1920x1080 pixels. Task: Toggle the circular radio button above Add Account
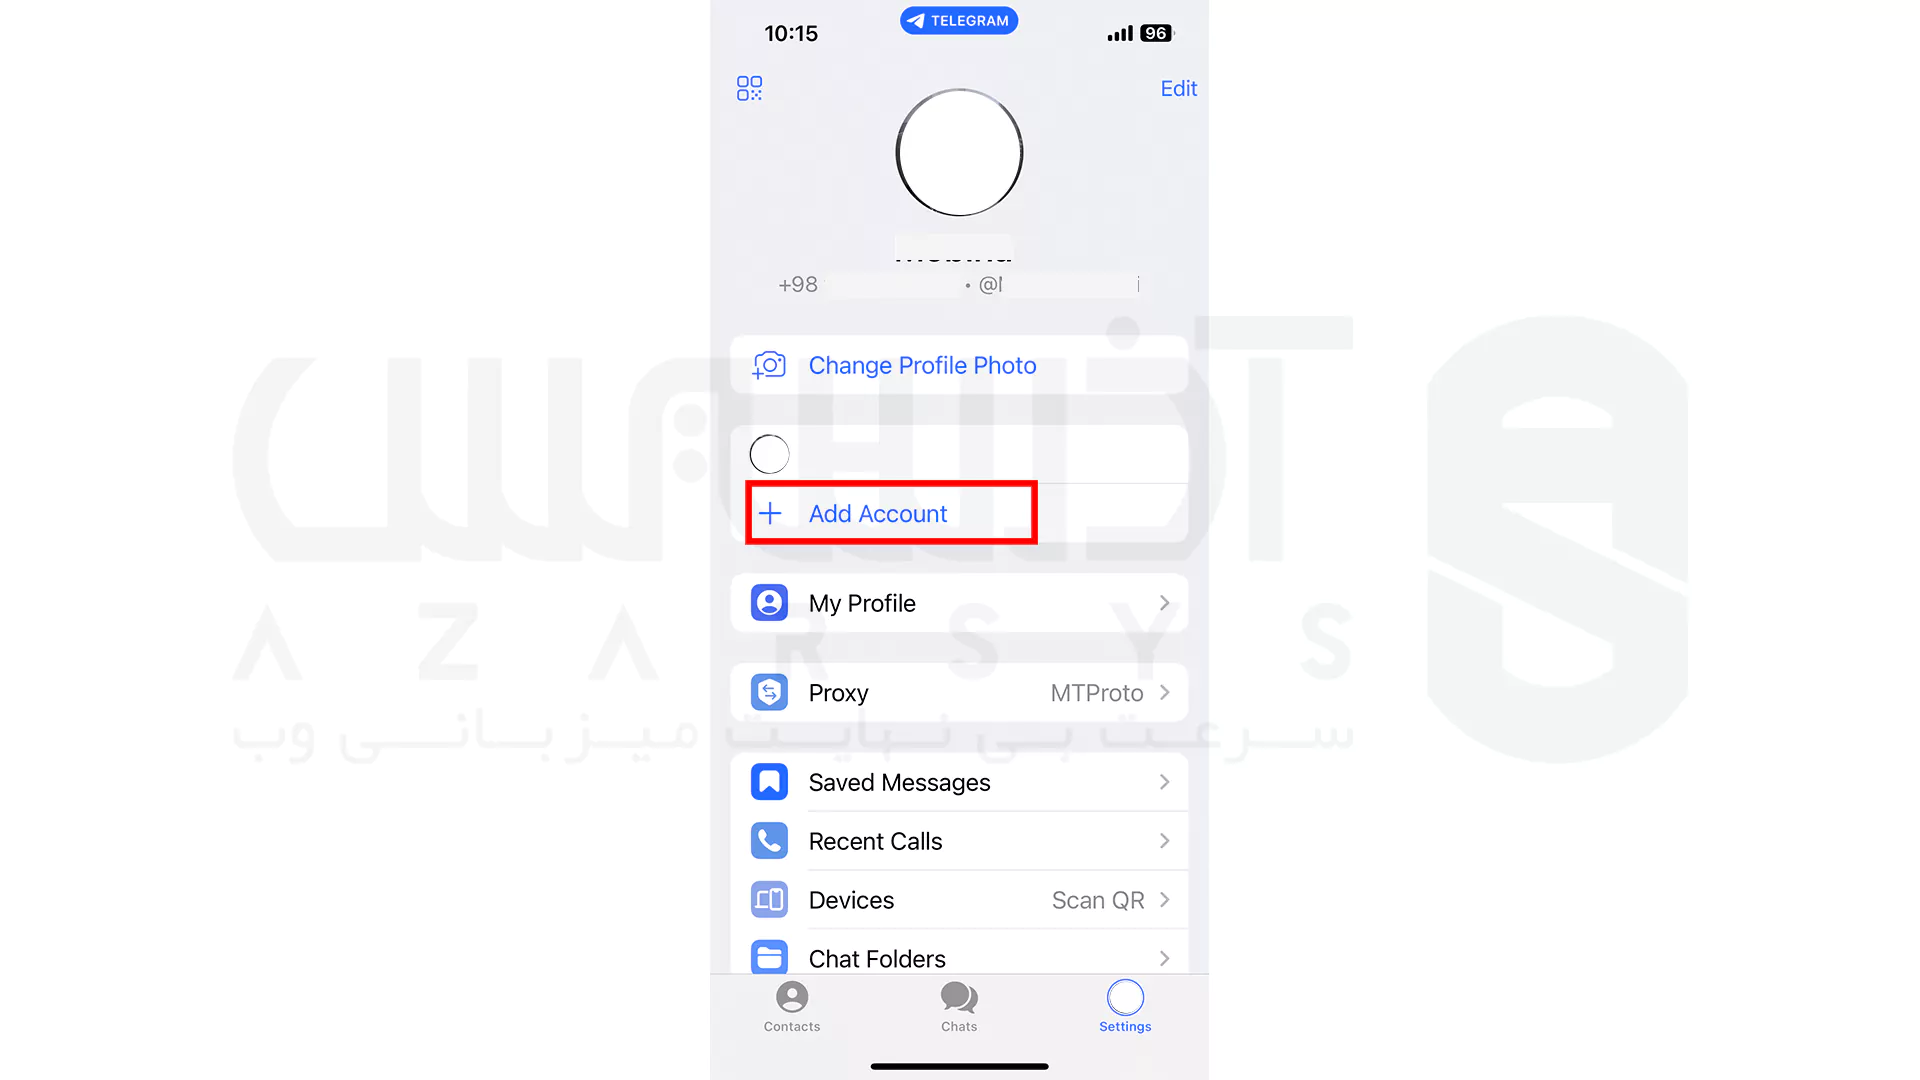pos(770,454)
